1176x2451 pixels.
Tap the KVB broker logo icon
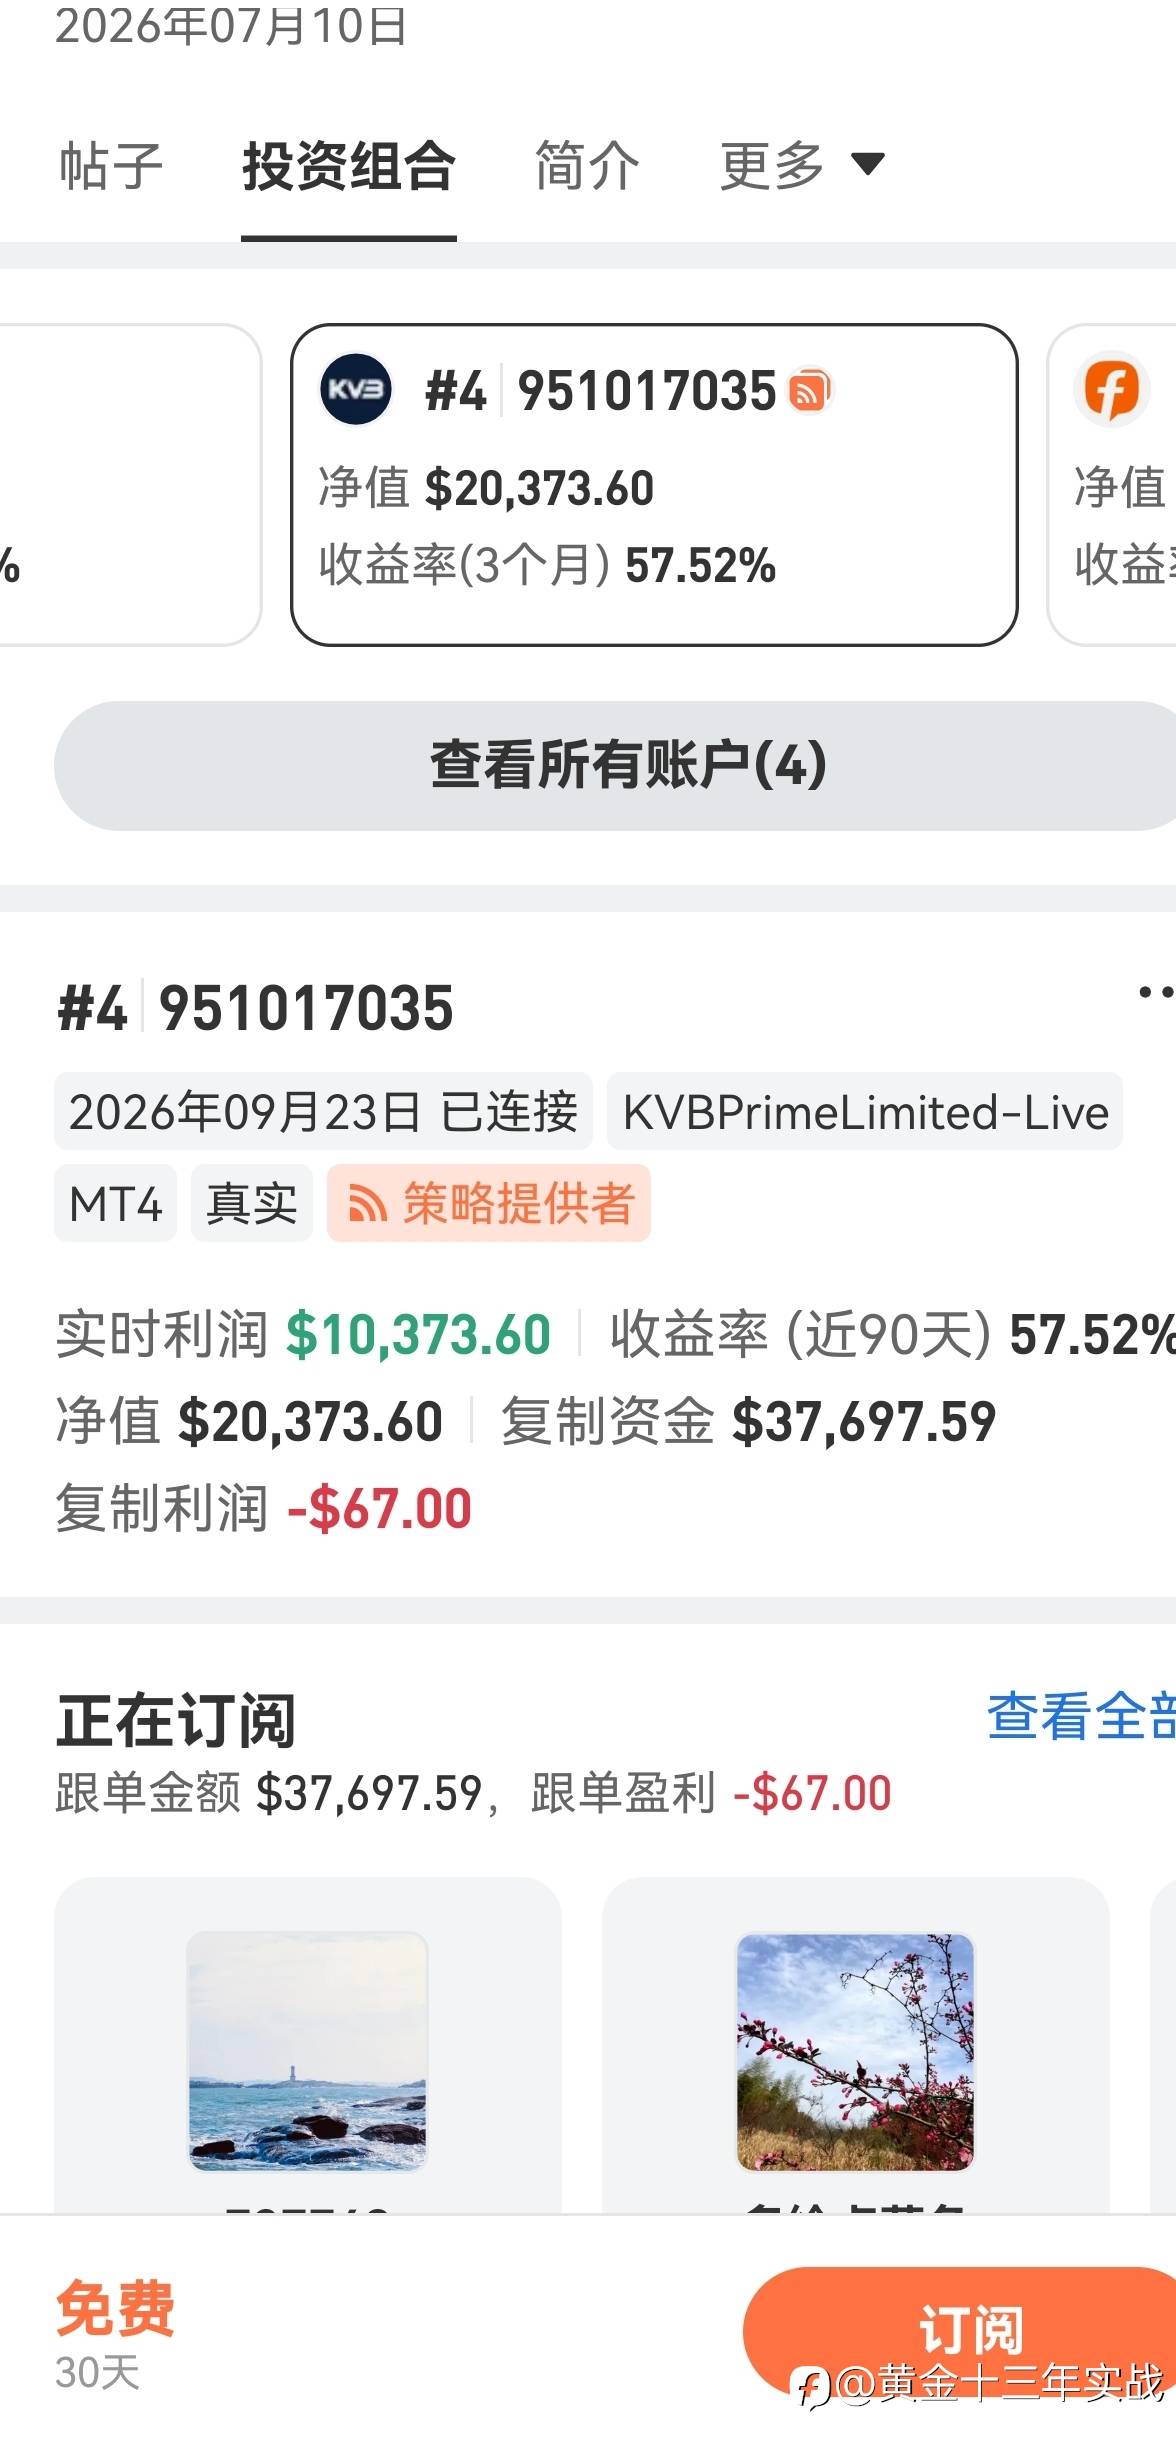[355, 389]
